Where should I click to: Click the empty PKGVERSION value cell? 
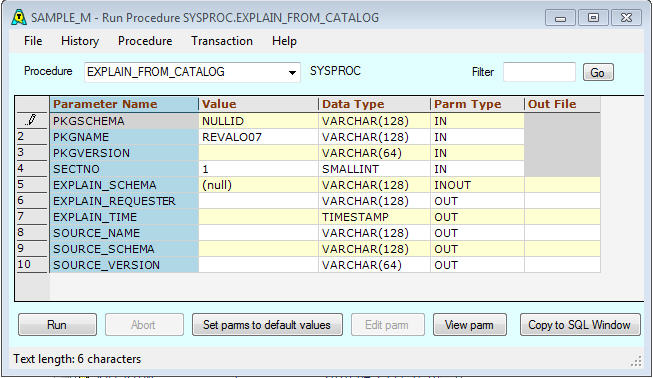(x=259, y=153)
